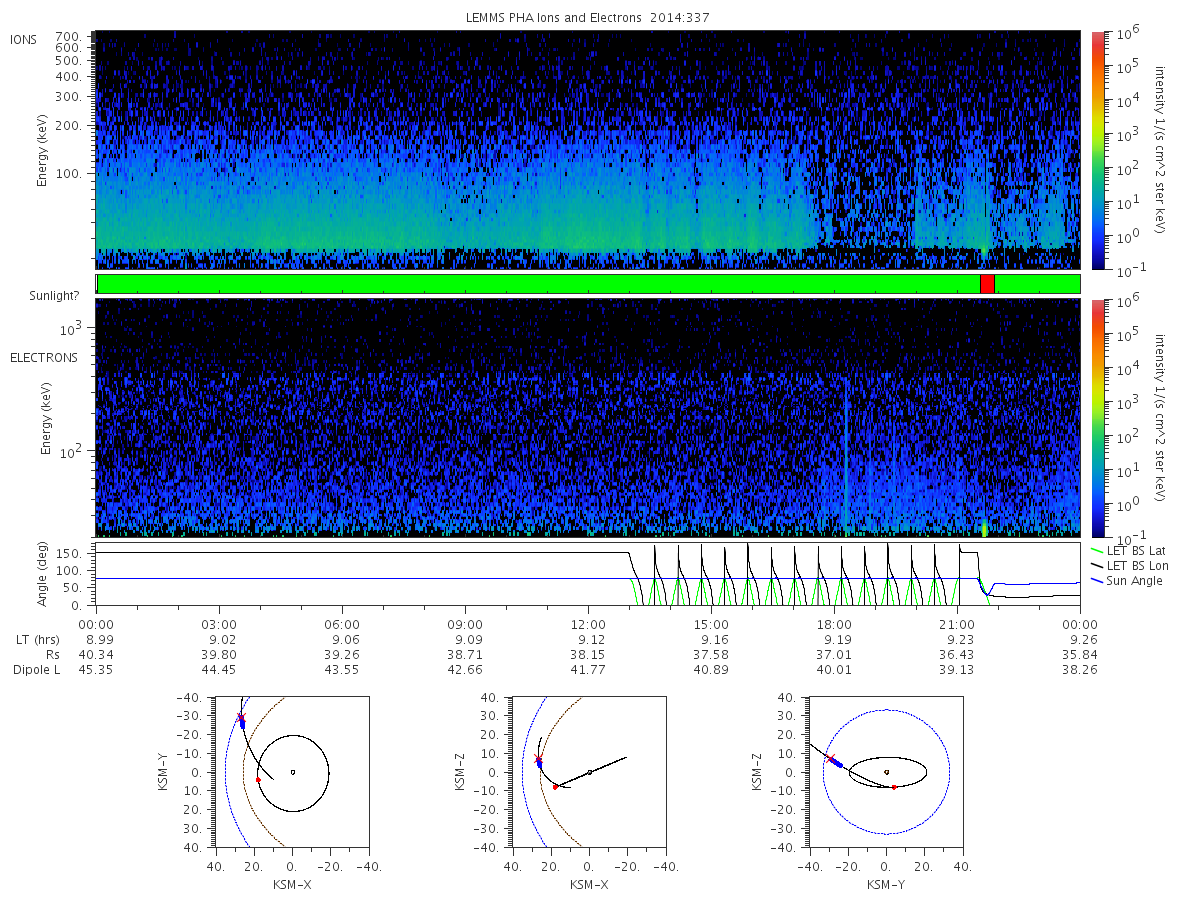Click the KSM-X vs KSM-Y orbit plot
1200x900 pixels.
(x=291, y=772)
